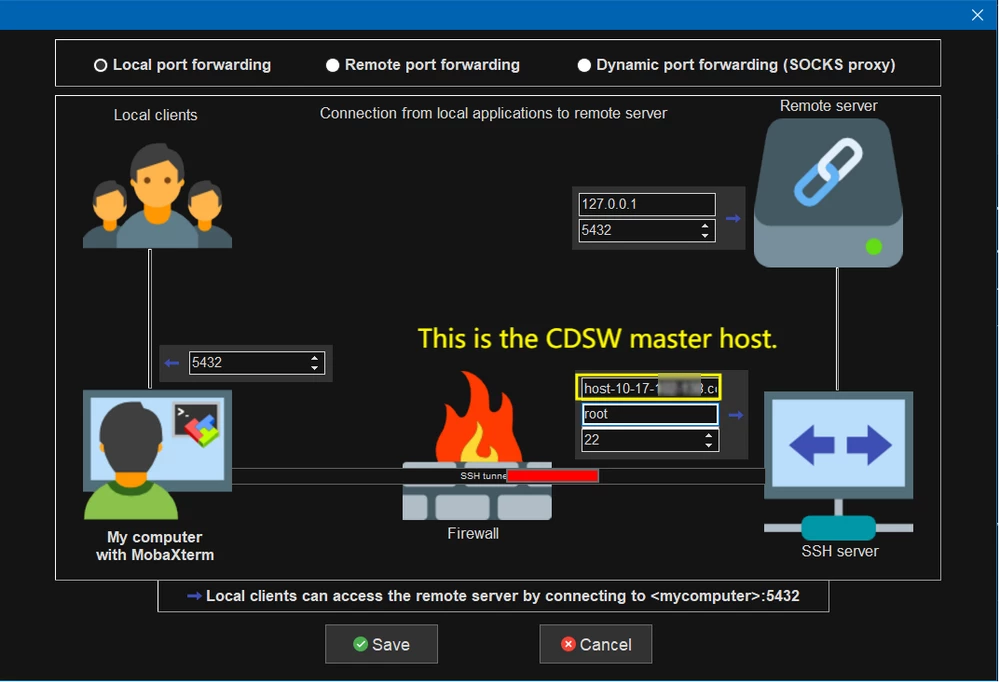
Task: Edit the remote server address 127.0.0.1 field
Action: point(647,204)
